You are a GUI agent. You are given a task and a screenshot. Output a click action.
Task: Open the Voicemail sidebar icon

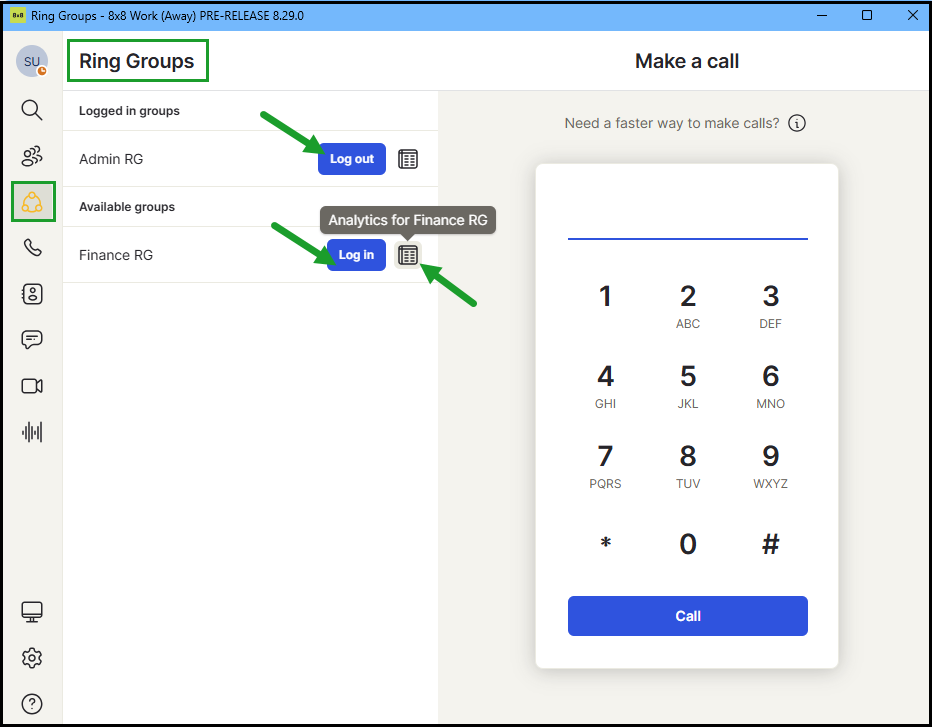pos(32,294)
